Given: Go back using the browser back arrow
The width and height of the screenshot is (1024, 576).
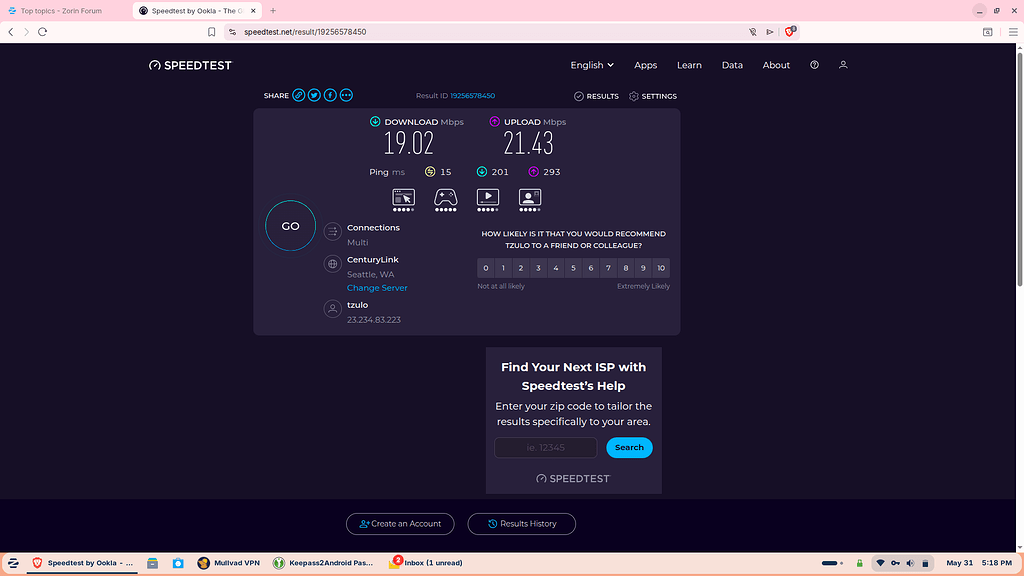Looking at the screenshot, I should pyautogui.click(x=11, y=32).
